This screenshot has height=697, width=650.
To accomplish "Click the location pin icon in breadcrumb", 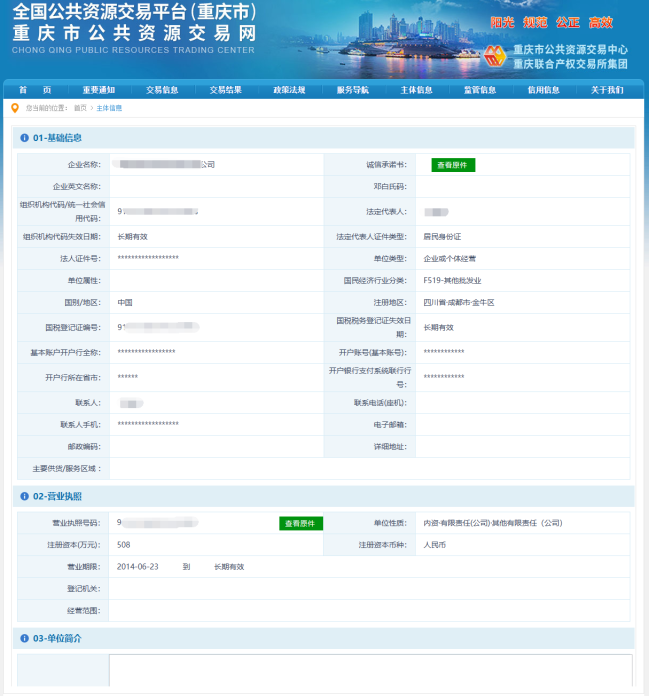I will pos(15,108).
